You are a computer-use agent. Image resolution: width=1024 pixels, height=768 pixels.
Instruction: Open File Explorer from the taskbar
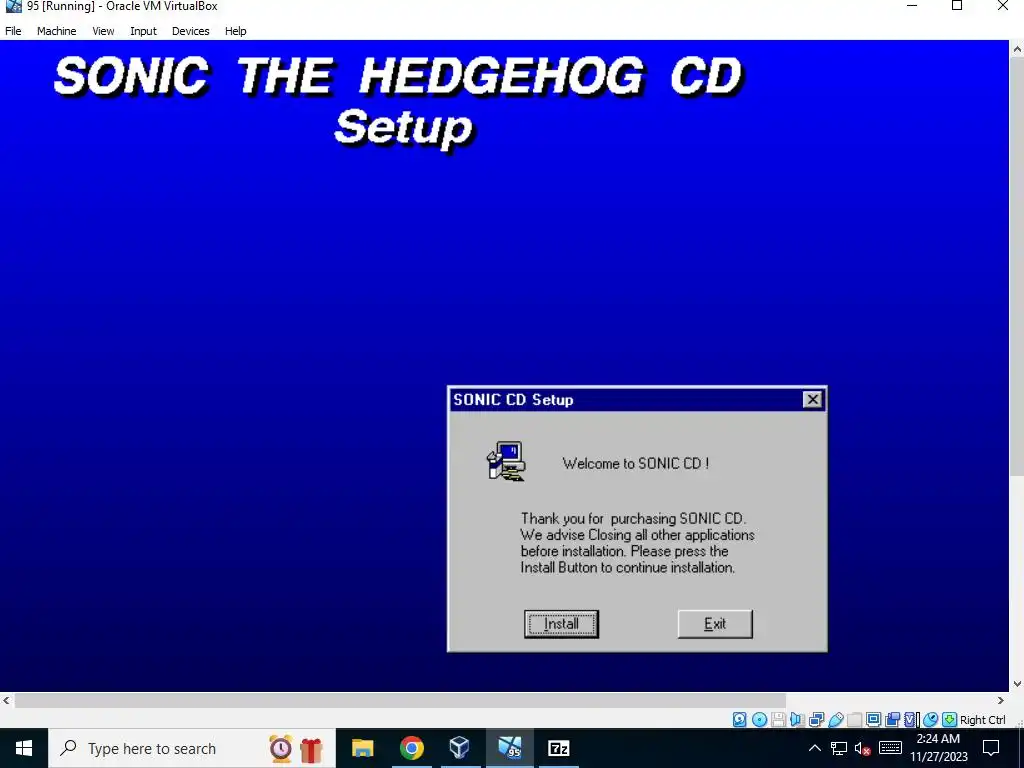click(362, 748)
